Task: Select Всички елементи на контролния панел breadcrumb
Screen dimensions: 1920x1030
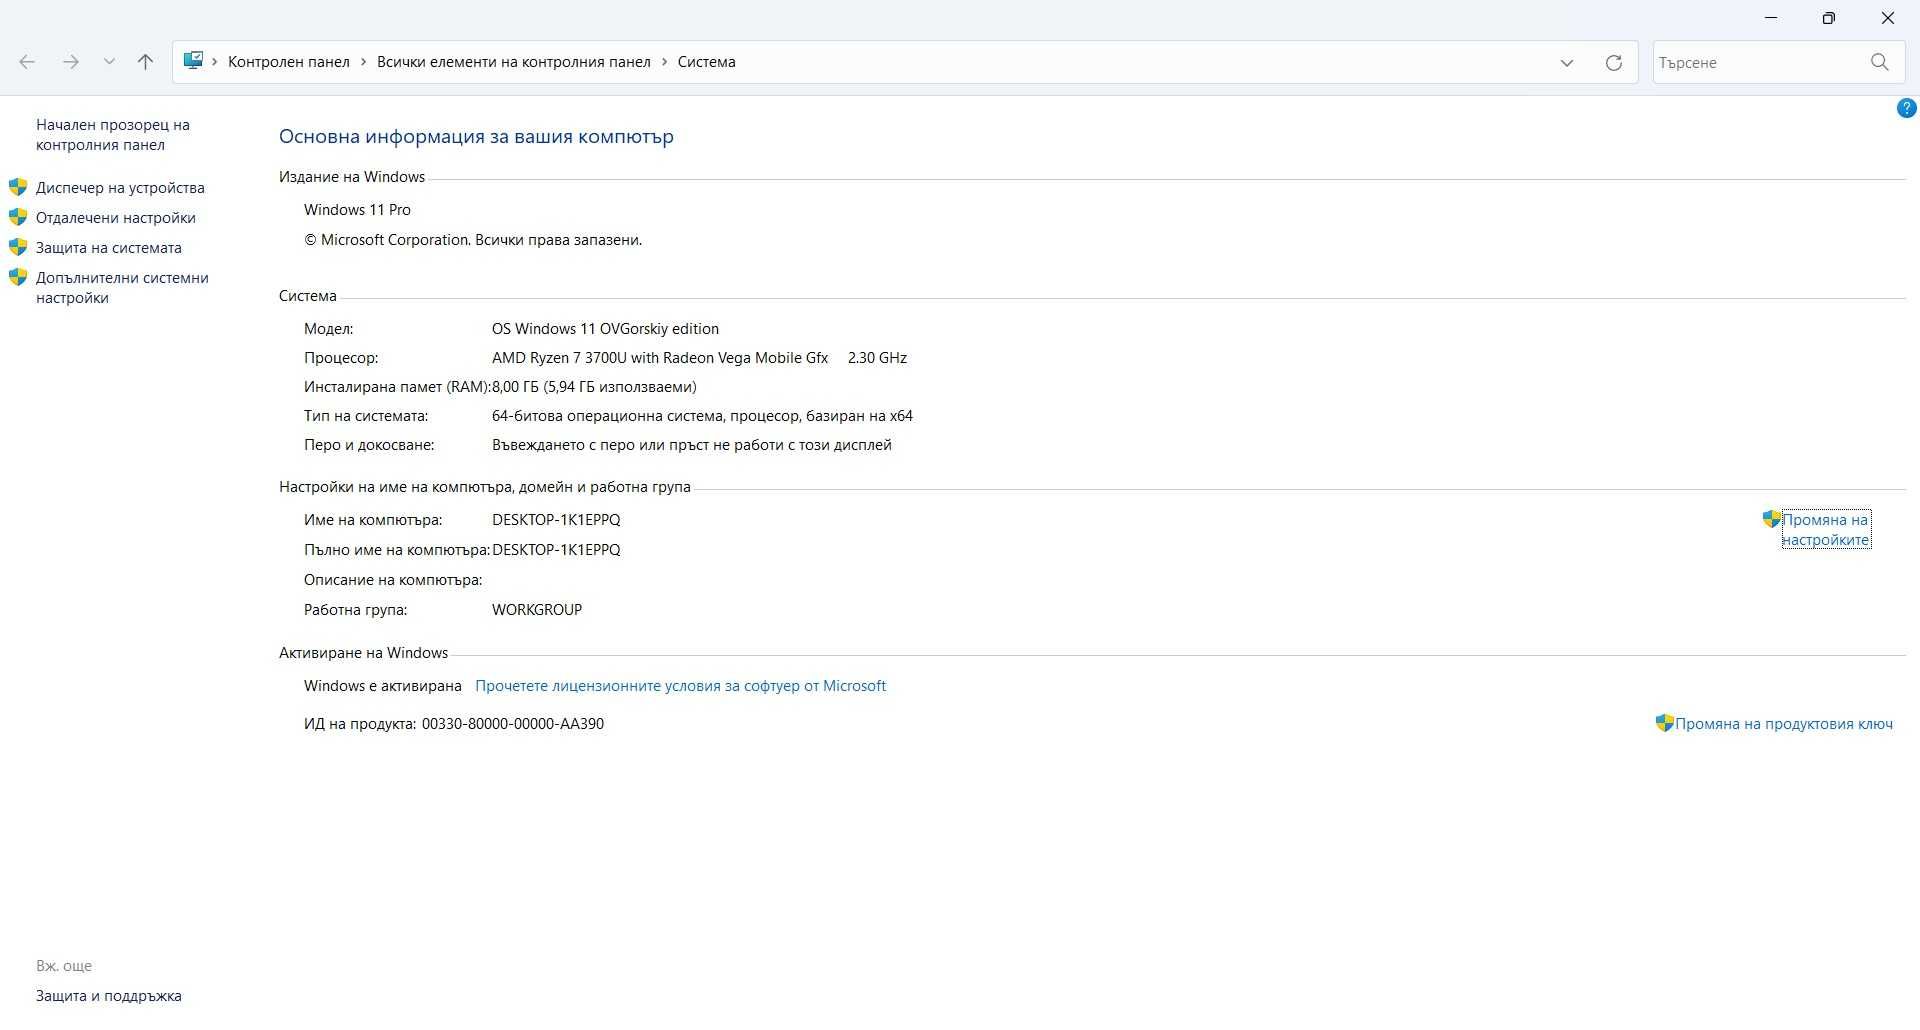Action: tap(513, 62)
